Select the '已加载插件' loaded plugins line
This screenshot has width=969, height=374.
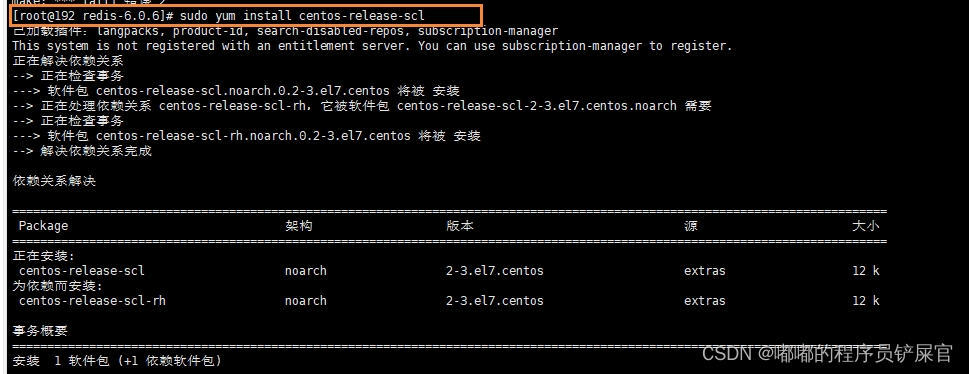tap(285, 31)
